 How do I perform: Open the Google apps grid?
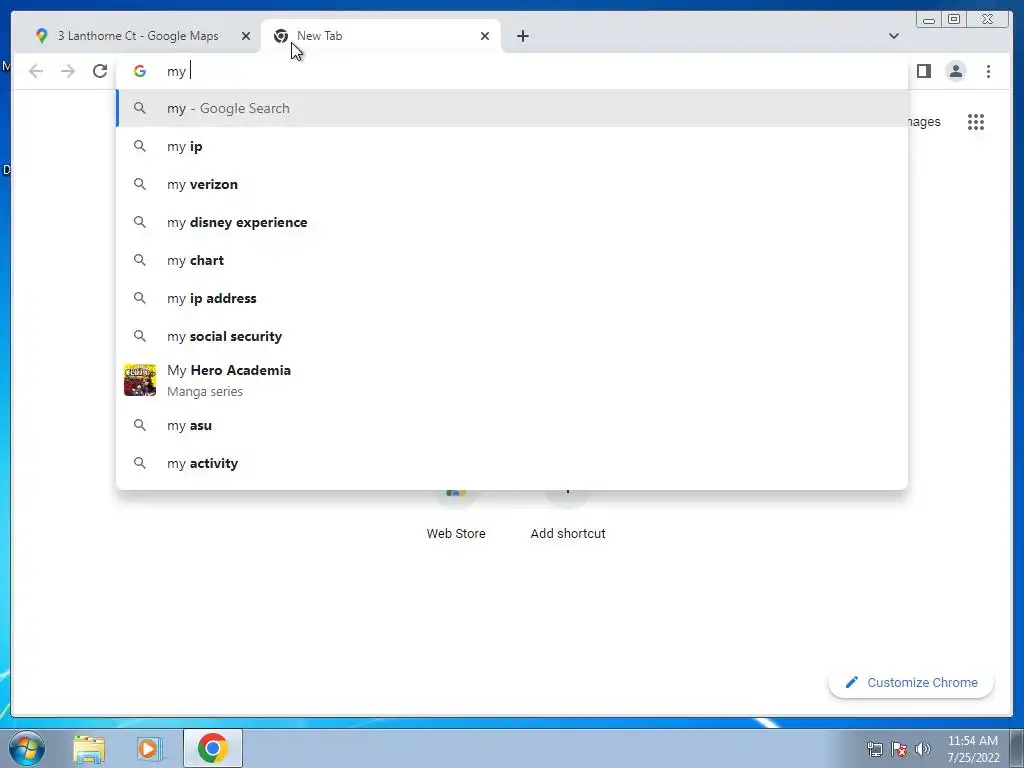tap(976, 122)
